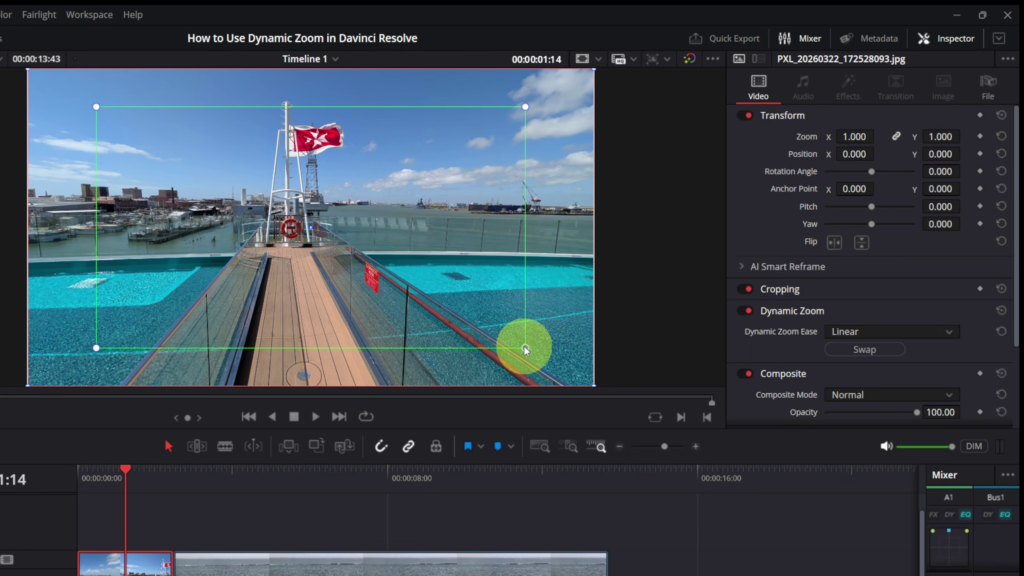Mute audio via speaker icon

[x=886, y=447]
